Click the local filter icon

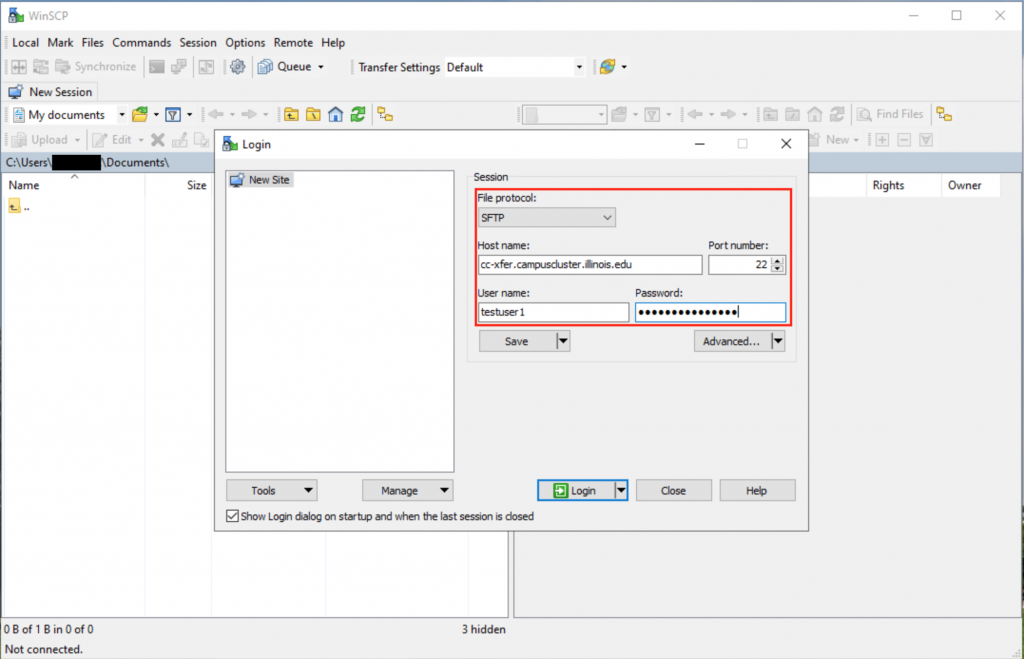[x=173, y=115]
